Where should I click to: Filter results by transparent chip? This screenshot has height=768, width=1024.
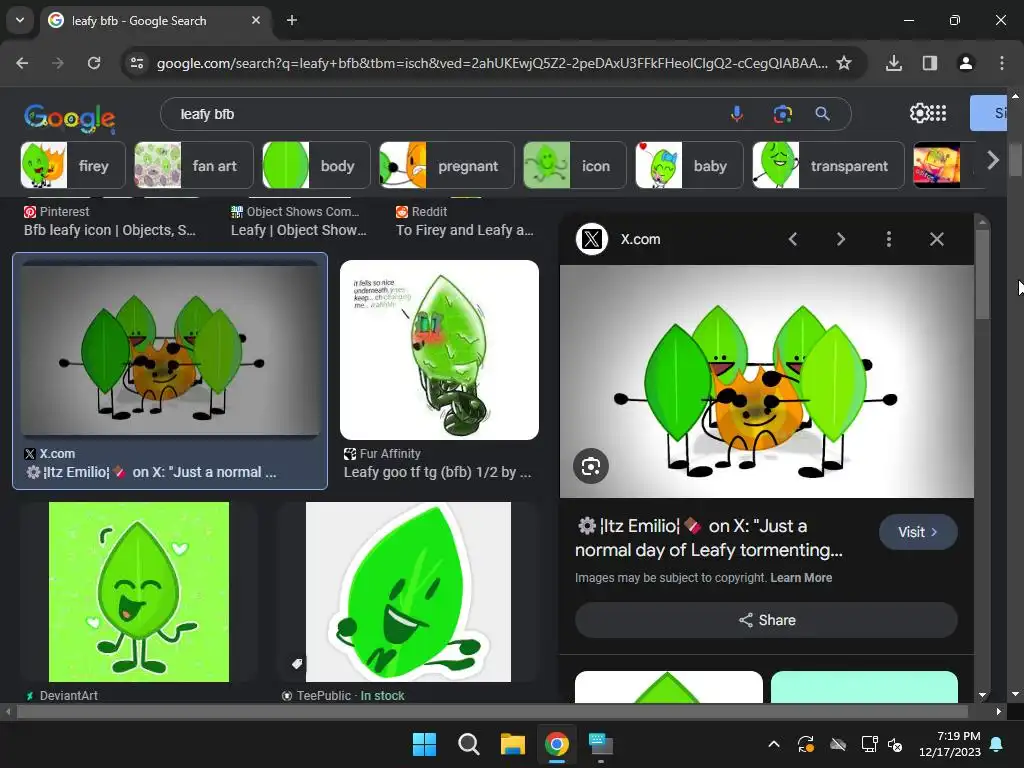tap(828, 165)
